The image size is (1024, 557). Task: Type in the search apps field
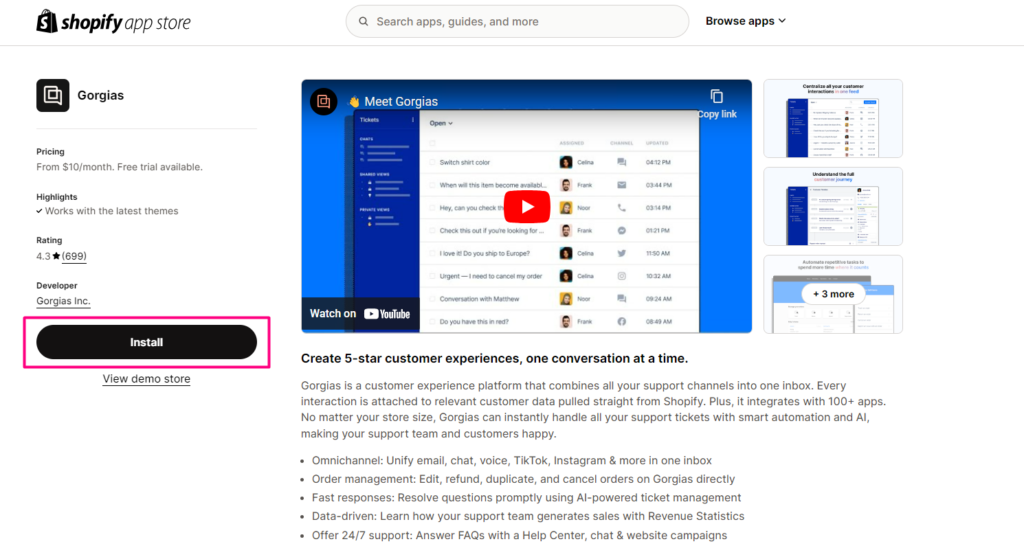tap(517, 22)
